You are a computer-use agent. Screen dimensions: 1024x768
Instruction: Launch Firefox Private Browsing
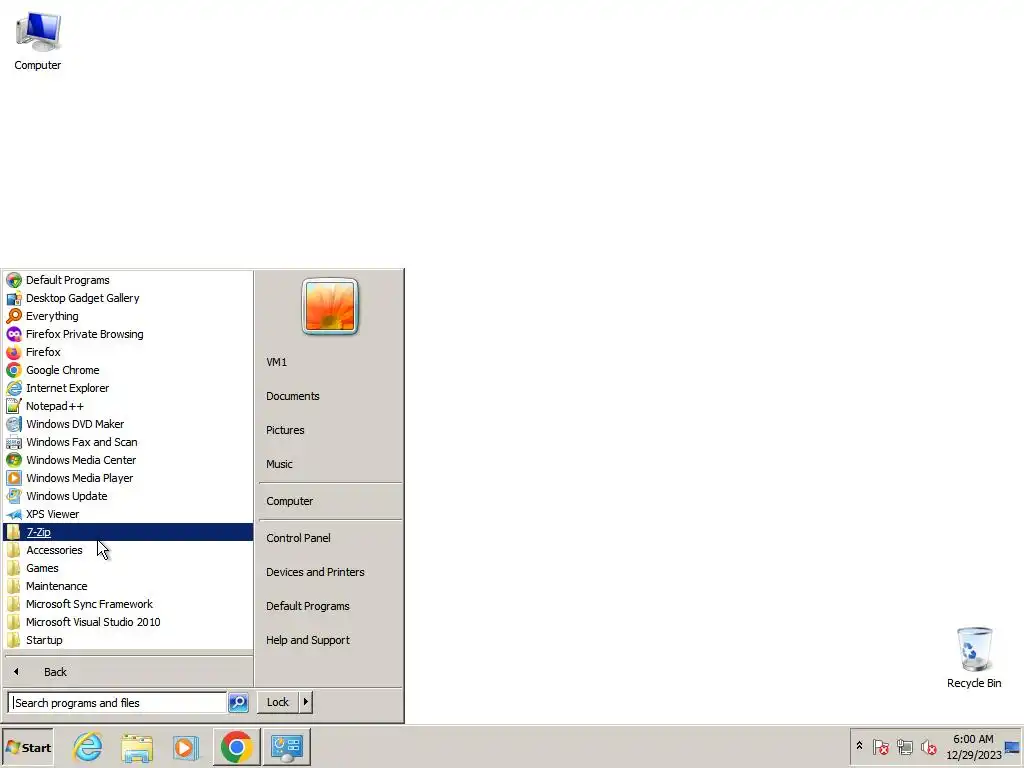[x=128, y=334]
